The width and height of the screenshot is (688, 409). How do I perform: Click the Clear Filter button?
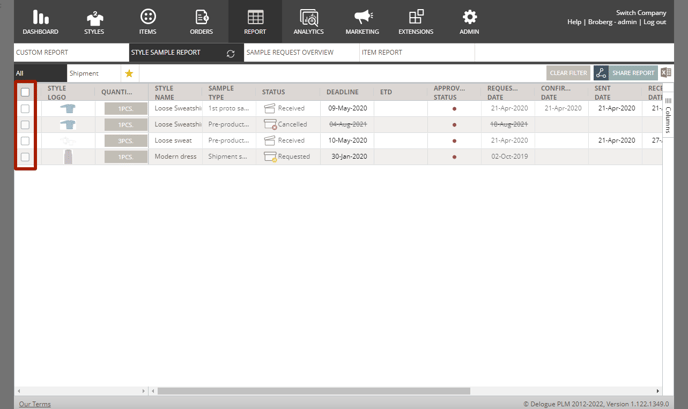click(567, 73)
